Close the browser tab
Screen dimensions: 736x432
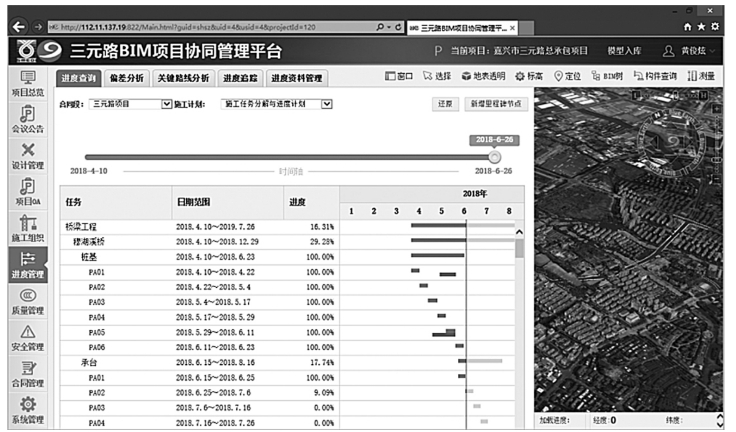click(513, 28)
